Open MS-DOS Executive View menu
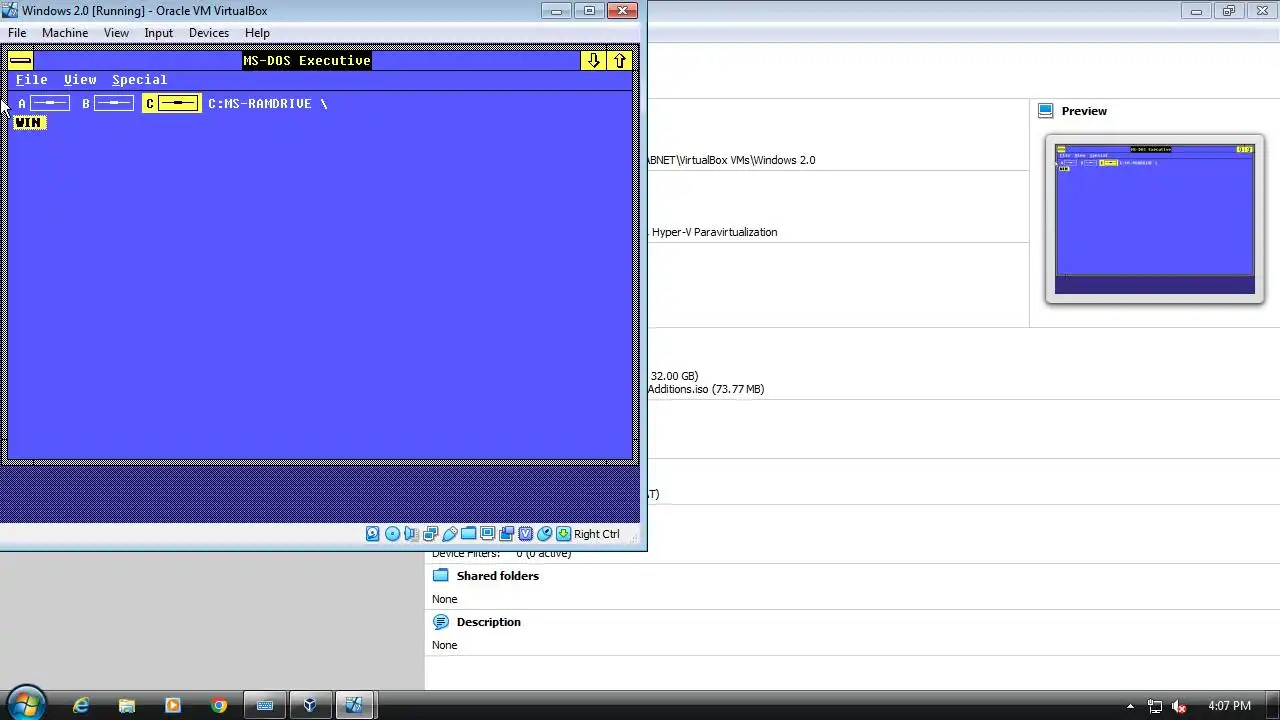The height and width of the screenshot is (720, 1280). point(80,80)
